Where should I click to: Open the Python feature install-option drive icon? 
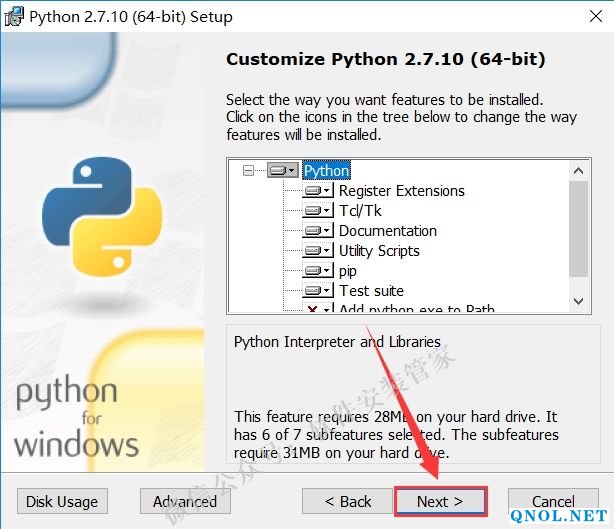point(283,171)
